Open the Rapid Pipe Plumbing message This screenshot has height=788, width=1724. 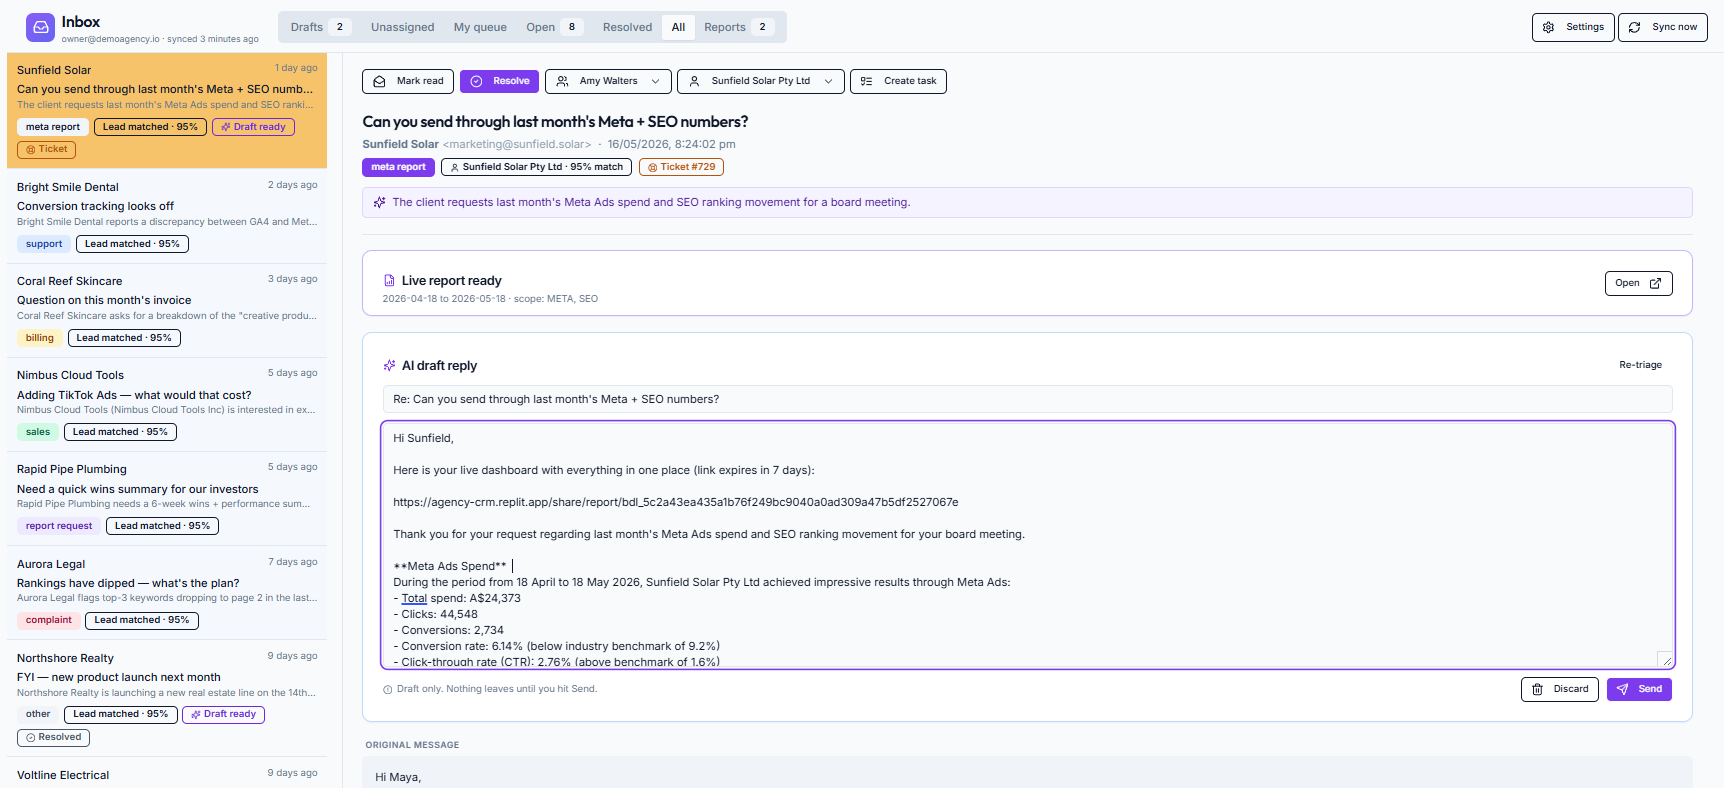167,497
